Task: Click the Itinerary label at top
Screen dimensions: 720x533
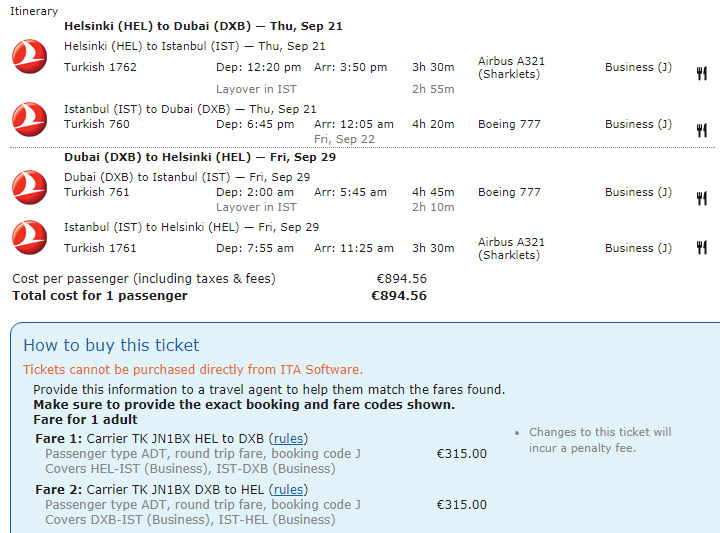Action: 34,11
